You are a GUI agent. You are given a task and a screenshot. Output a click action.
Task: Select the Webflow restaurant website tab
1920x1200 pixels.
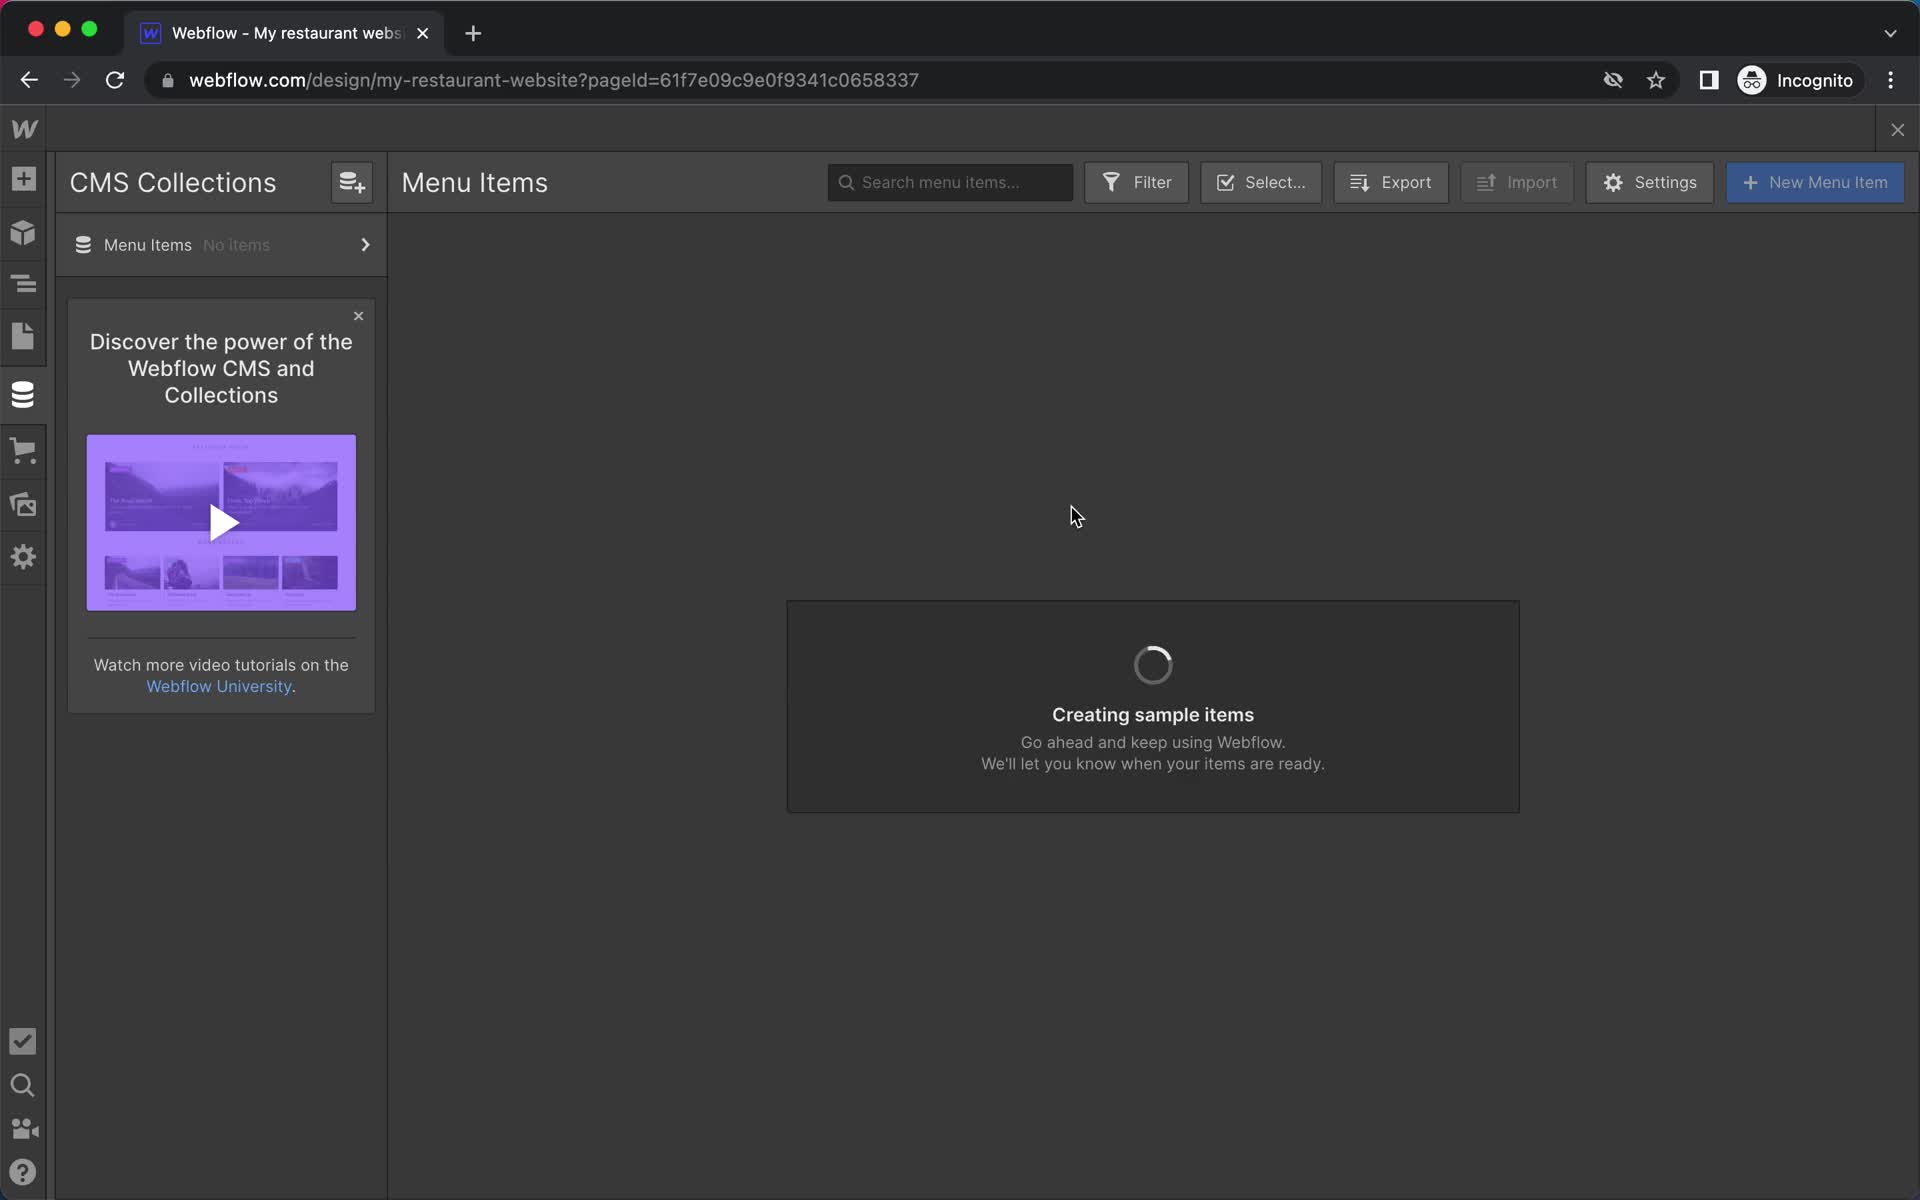(x=285, y=33)
